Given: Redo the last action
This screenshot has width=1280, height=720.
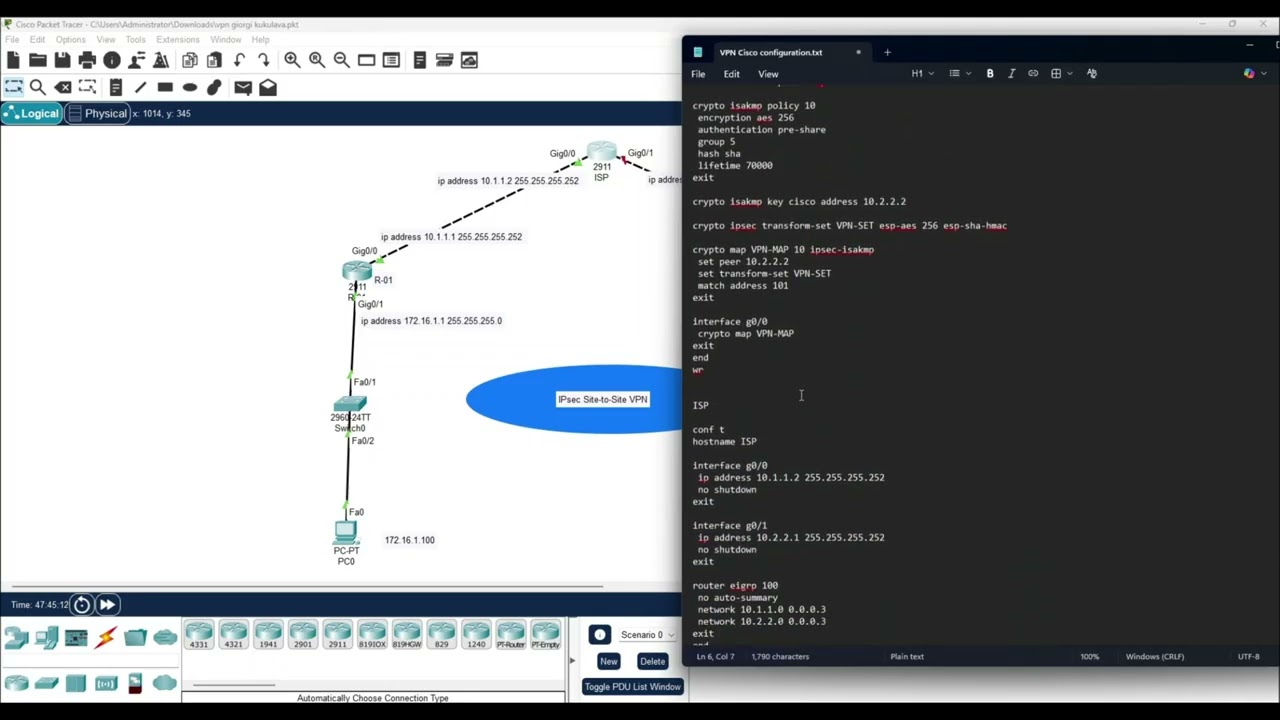Looking at the screenshot, I should [263, 61].
